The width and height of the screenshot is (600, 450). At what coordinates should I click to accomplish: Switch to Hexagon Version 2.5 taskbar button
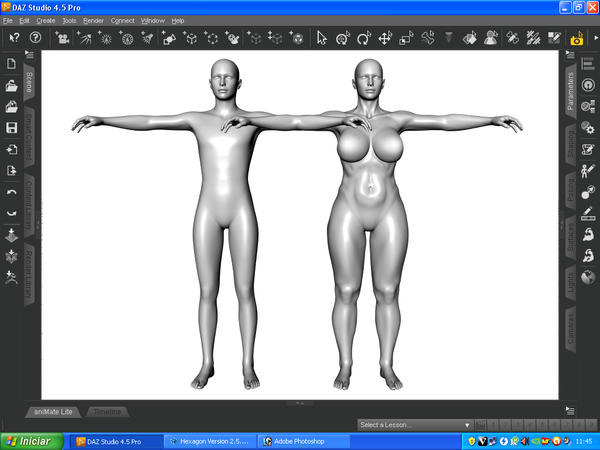(210, 440)
